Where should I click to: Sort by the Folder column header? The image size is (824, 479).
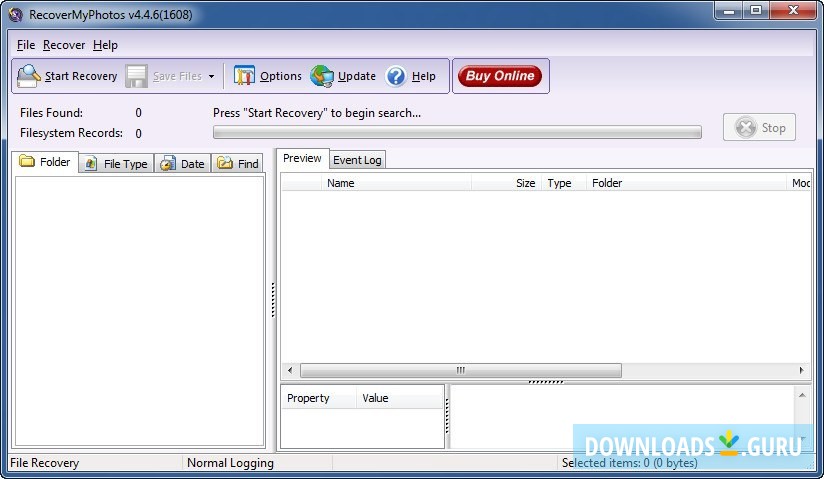[x=686, y=183]
